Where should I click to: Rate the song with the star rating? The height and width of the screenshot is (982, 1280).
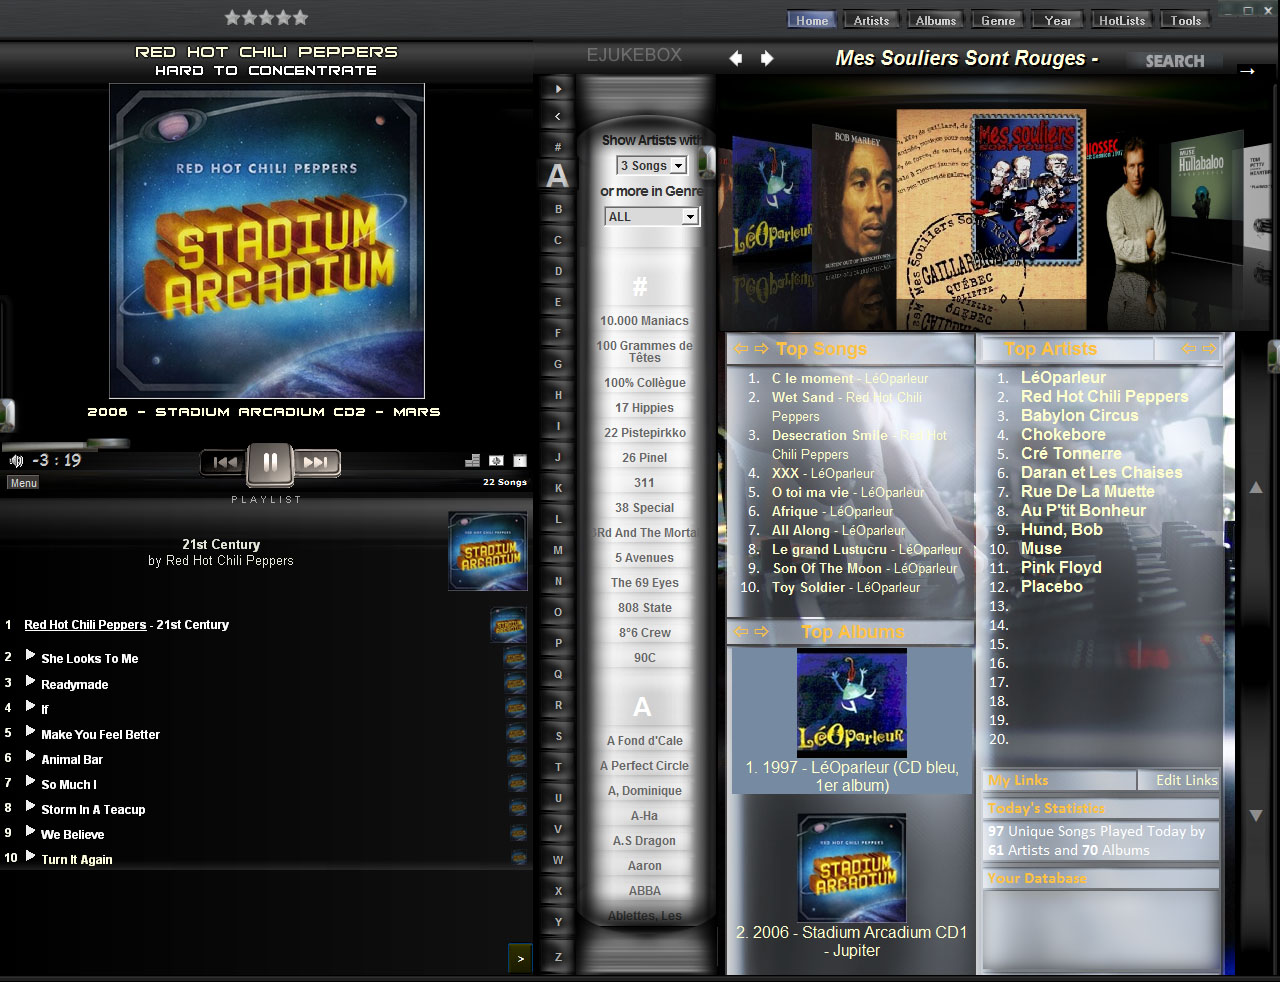click(x=266, y=17)
